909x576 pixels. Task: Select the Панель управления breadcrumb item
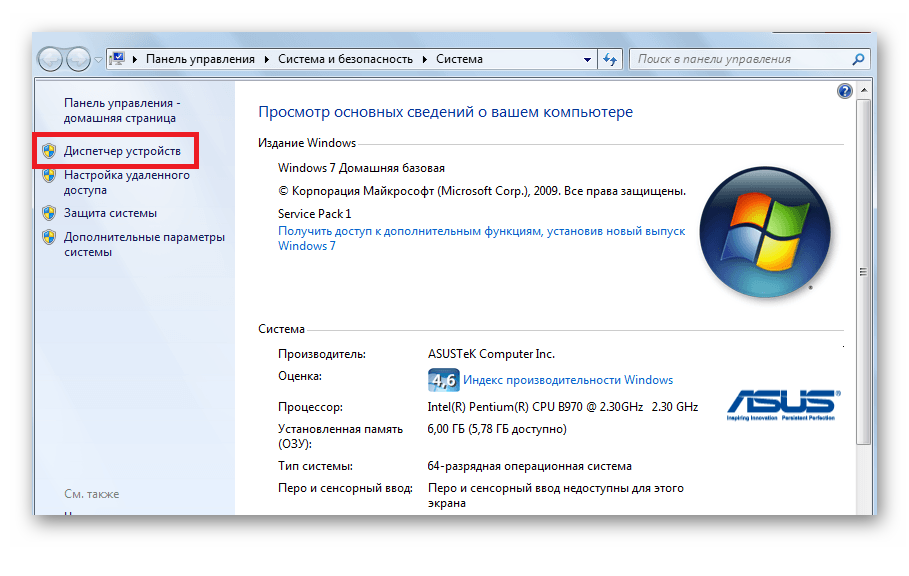pos(200,60)
